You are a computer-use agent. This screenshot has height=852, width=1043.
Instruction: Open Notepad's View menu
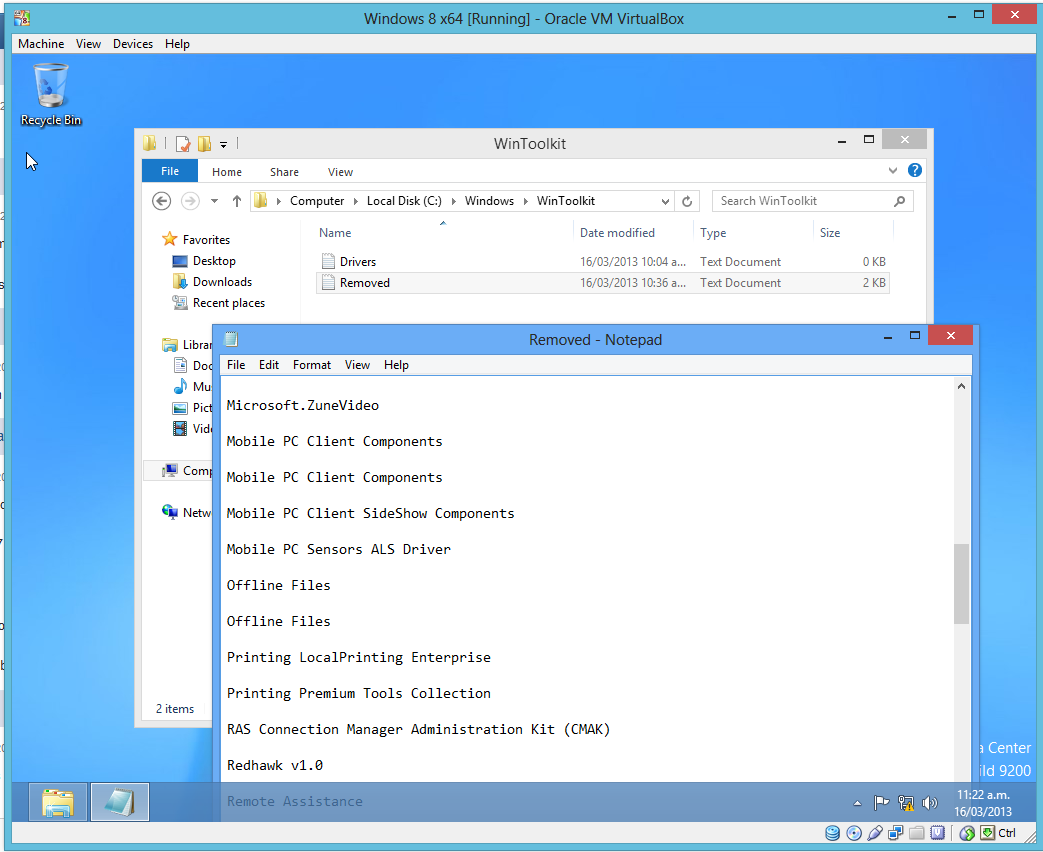357,364
